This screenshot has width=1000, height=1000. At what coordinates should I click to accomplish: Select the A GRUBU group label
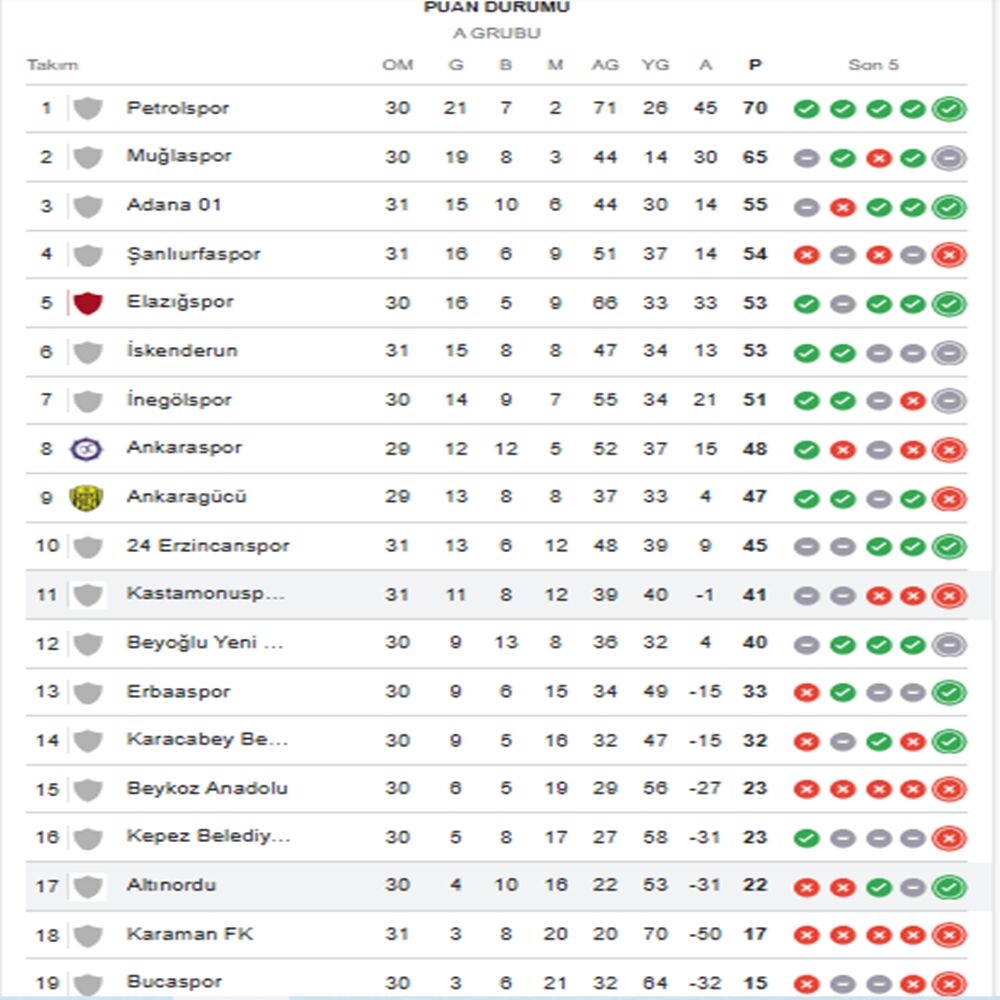pyautogui.click(x=497, y=33)
